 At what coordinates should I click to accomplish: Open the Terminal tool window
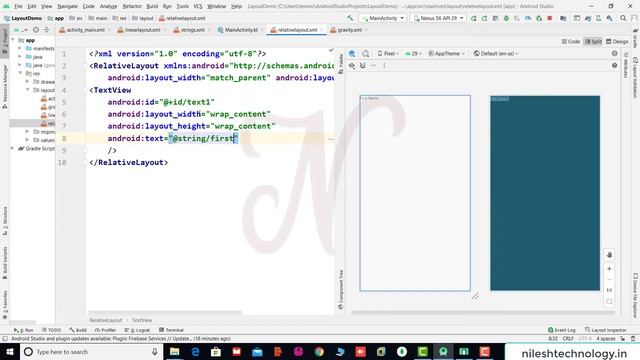point(171,330)
